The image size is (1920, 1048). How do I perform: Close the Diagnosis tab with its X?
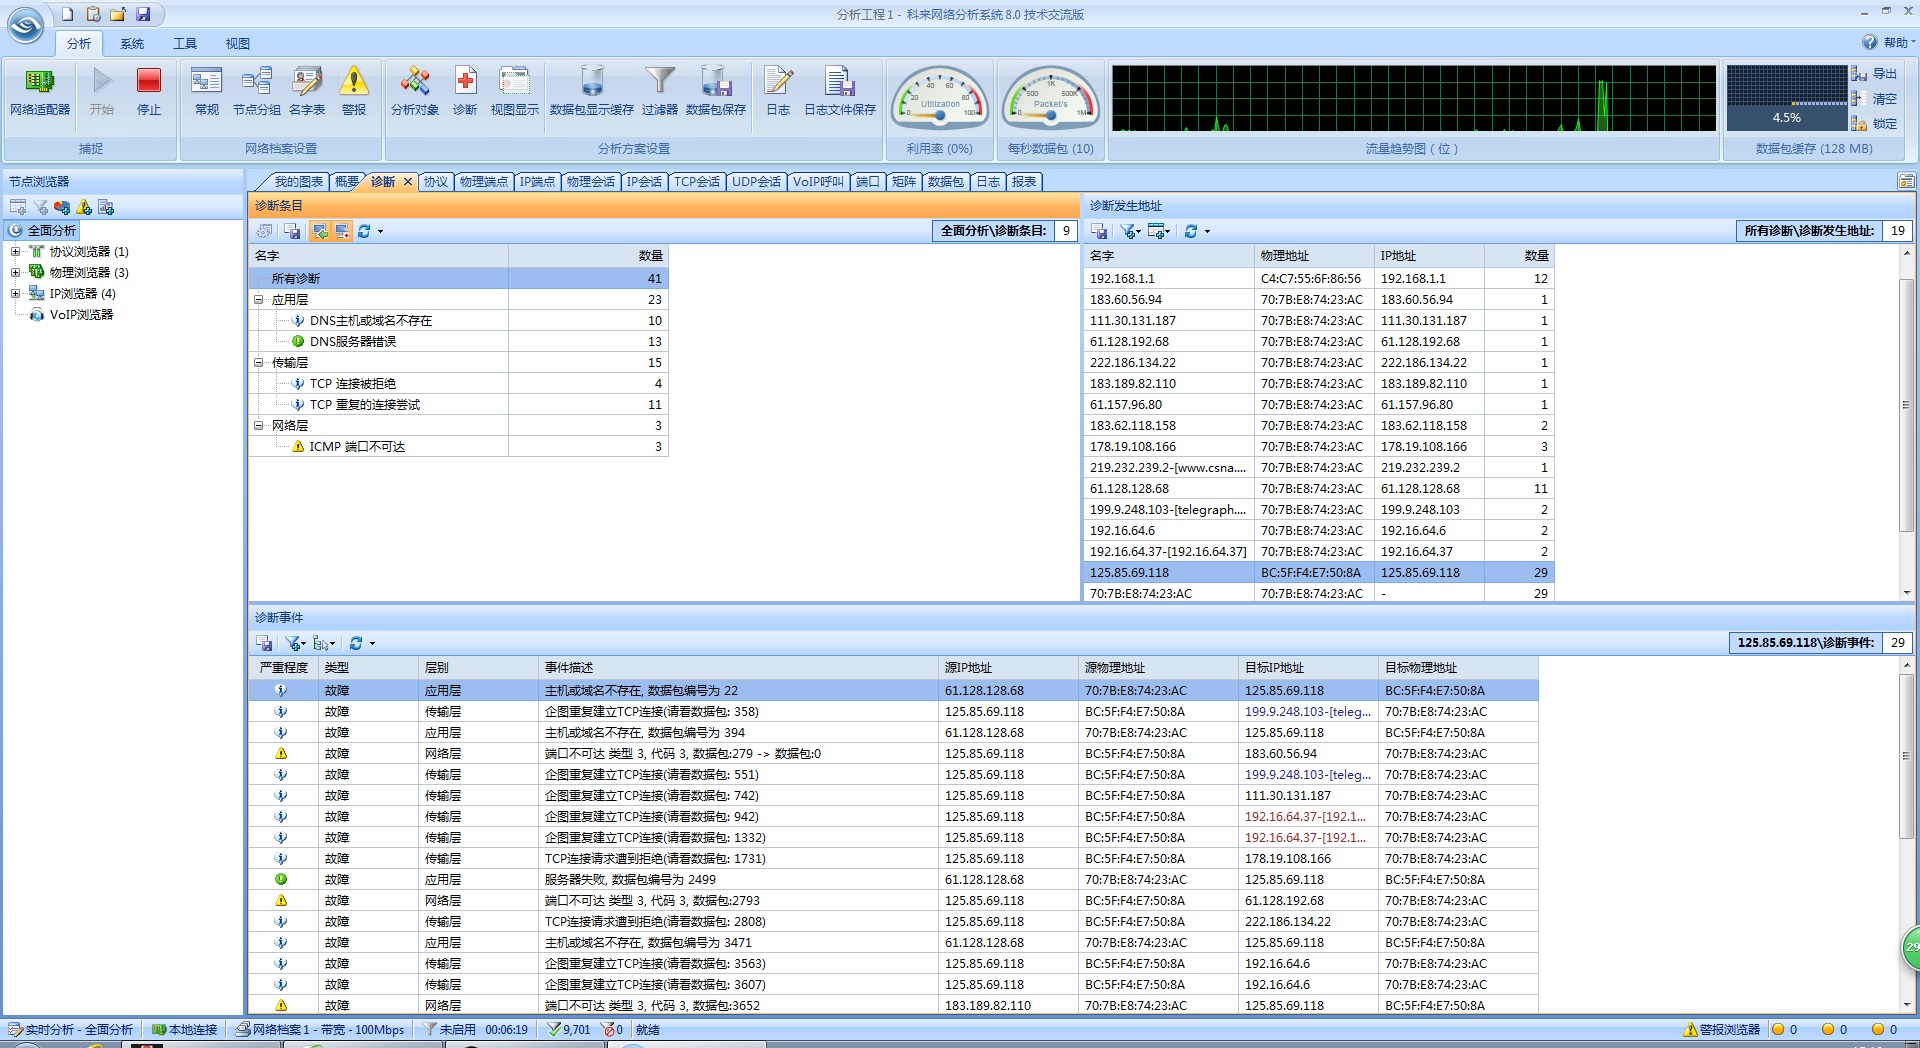407,182
